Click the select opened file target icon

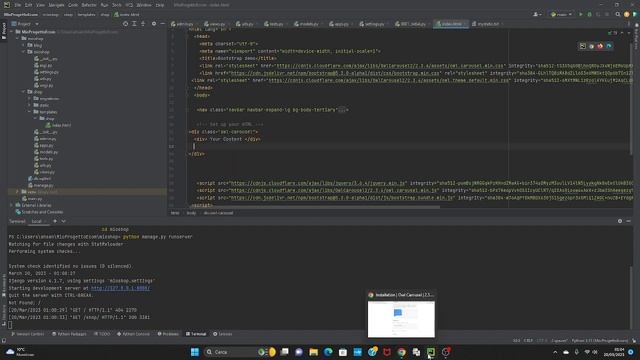click(125, 24)
